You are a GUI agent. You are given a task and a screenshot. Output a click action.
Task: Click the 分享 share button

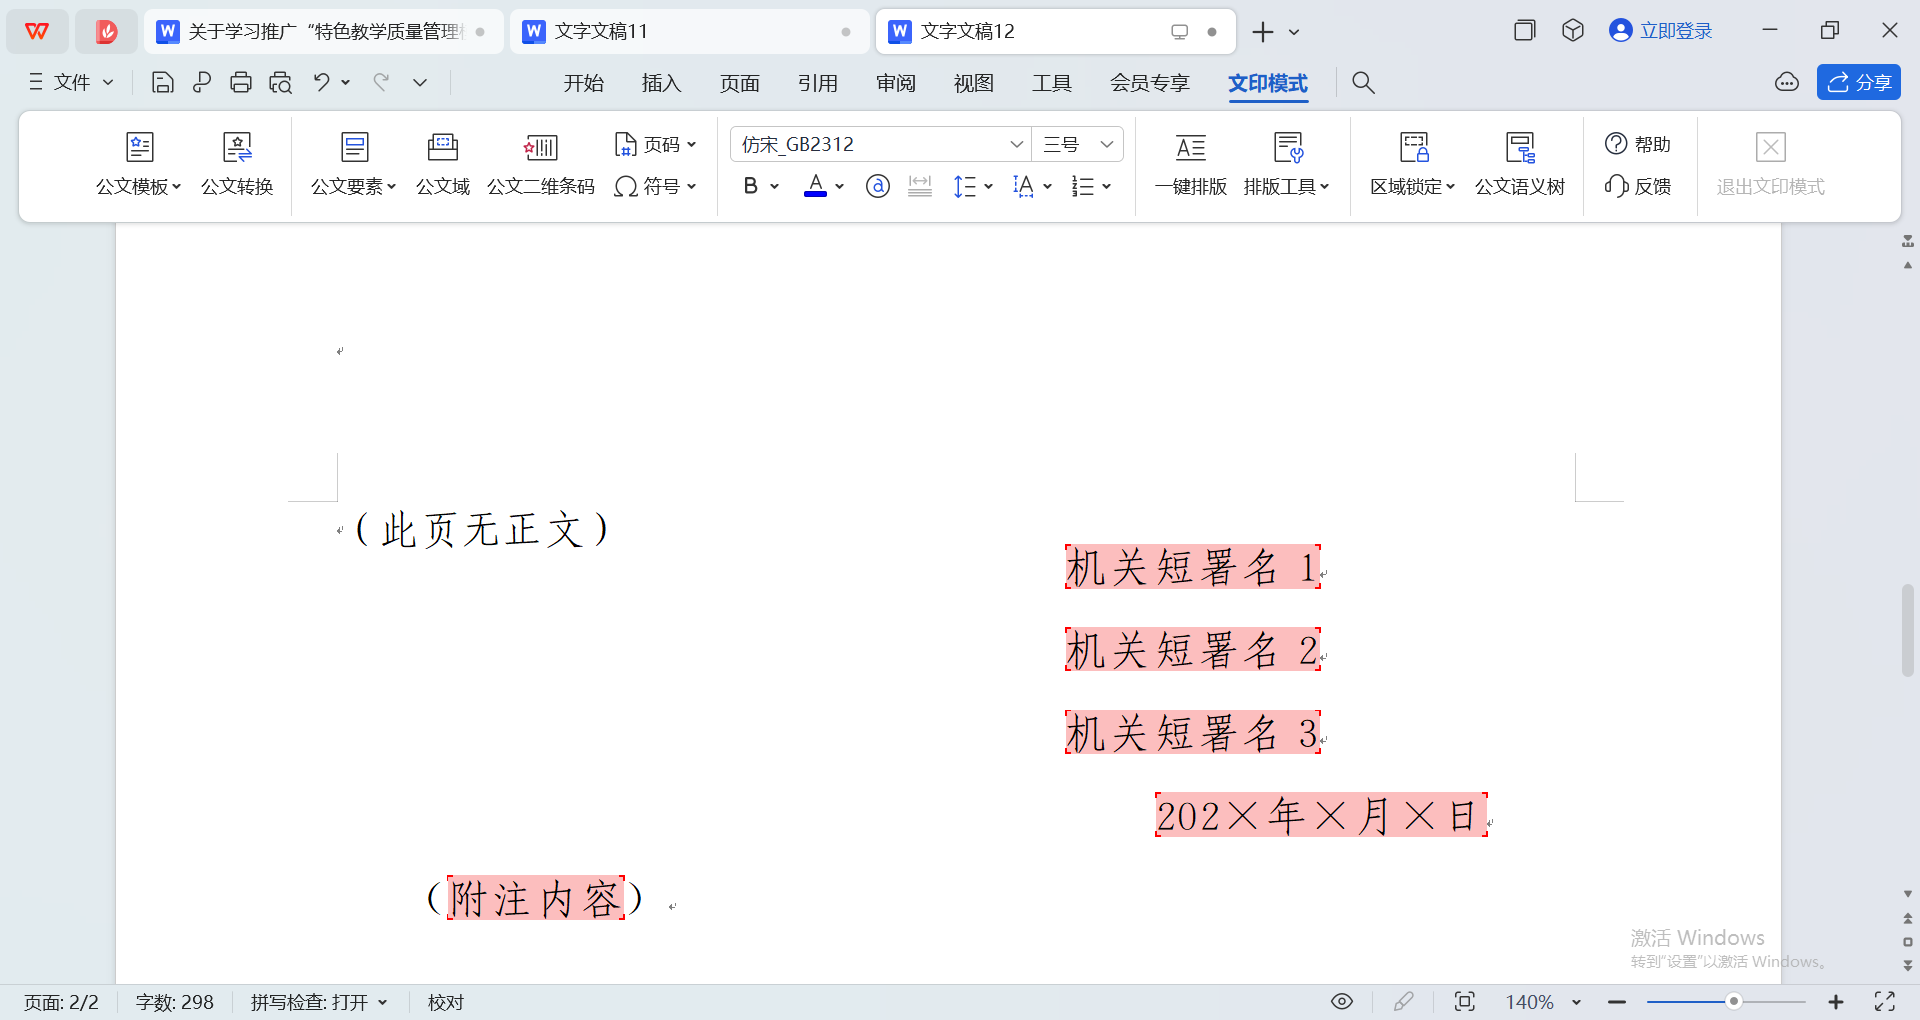coord(1859,83)
